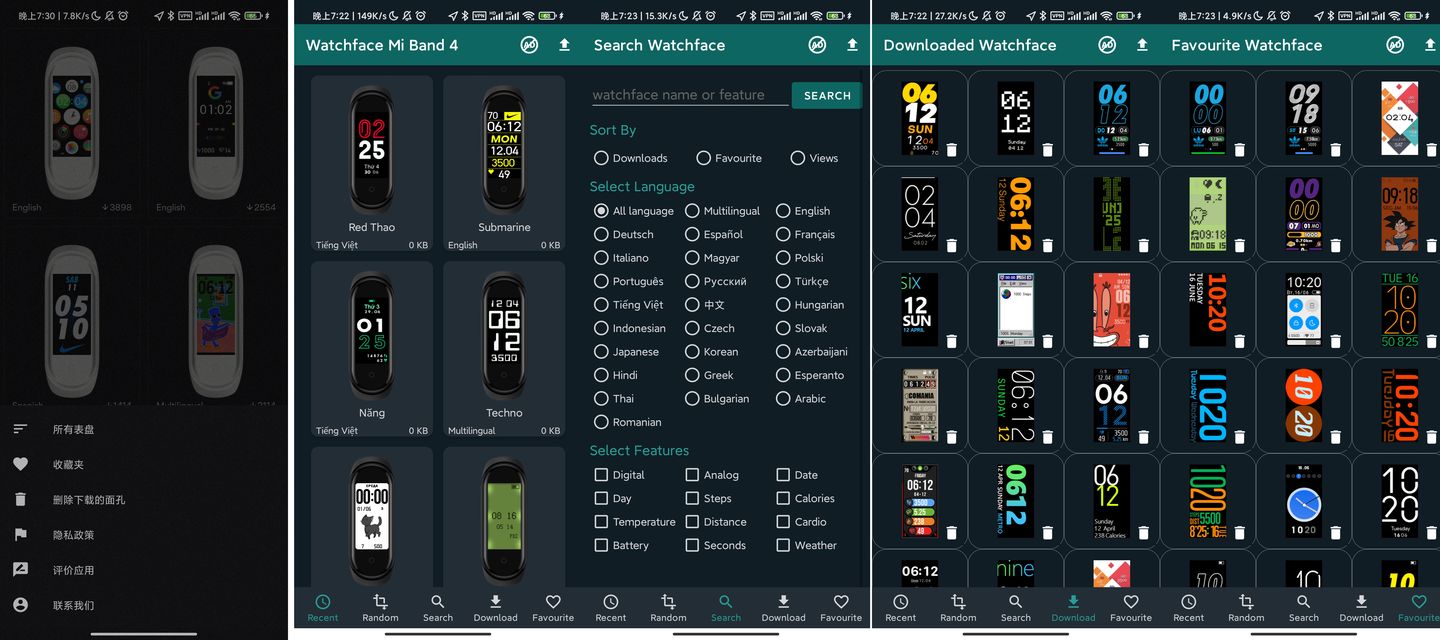Click trash icon beside favourite white 09 18 watchface

(1335, 150)
